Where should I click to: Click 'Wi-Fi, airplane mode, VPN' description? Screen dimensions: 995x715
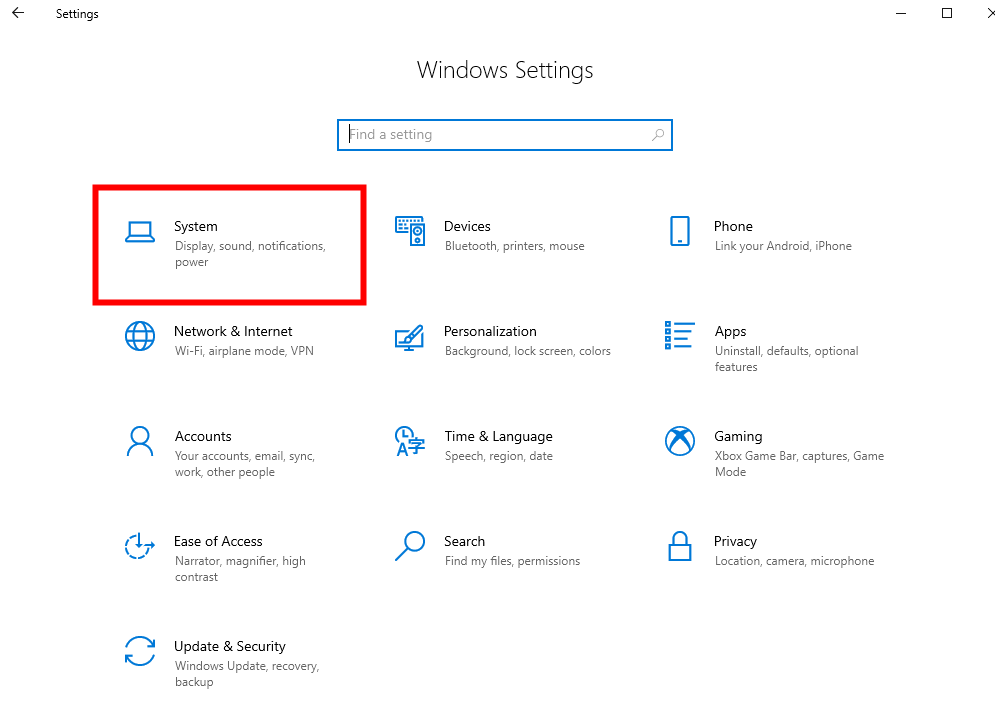pyautogui.click(x=244, y=351)
